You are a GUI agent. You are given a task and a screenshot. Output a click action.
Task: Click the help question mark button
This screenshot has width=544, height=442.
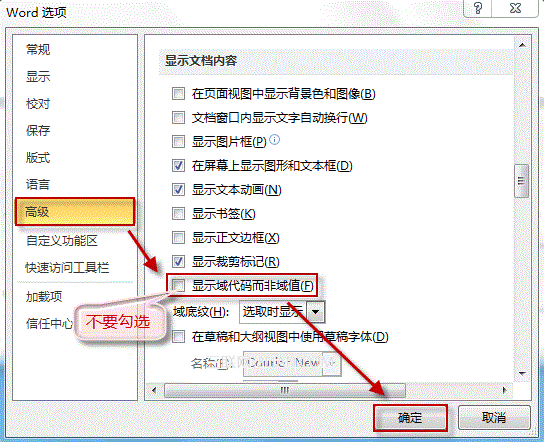pyautogui.click(x=478, y=8)
